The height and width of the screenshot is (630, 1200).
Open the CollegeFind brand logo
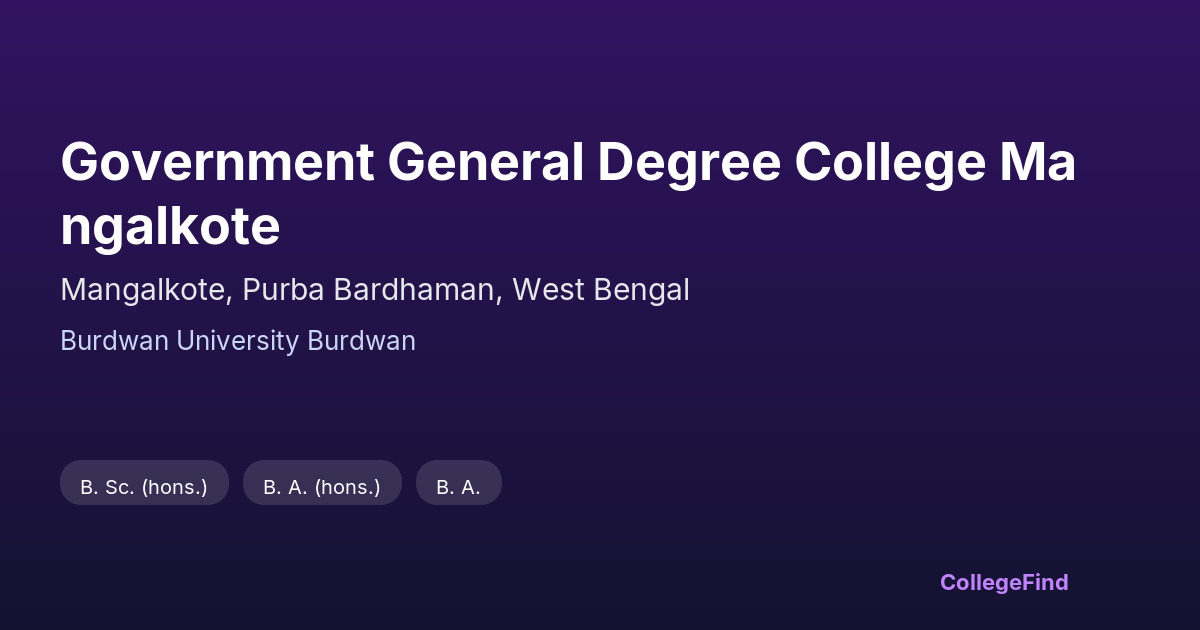click(1004, 582)
